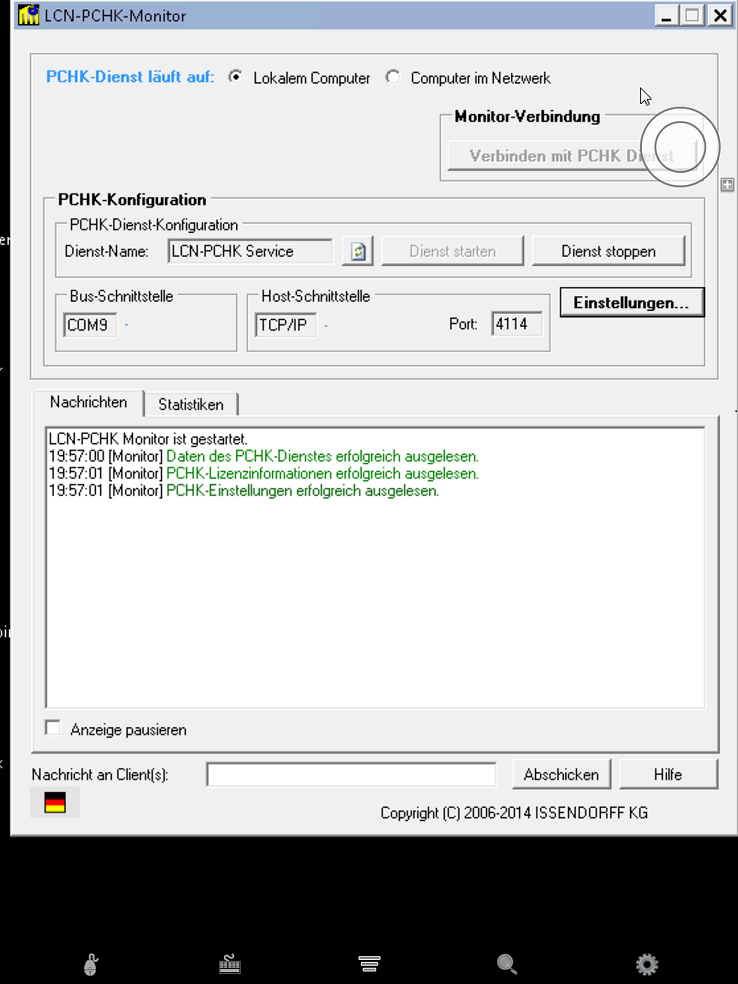Click the magnifier zoom icon
Viewport: 738px width, 984px height.
point(507,964)
